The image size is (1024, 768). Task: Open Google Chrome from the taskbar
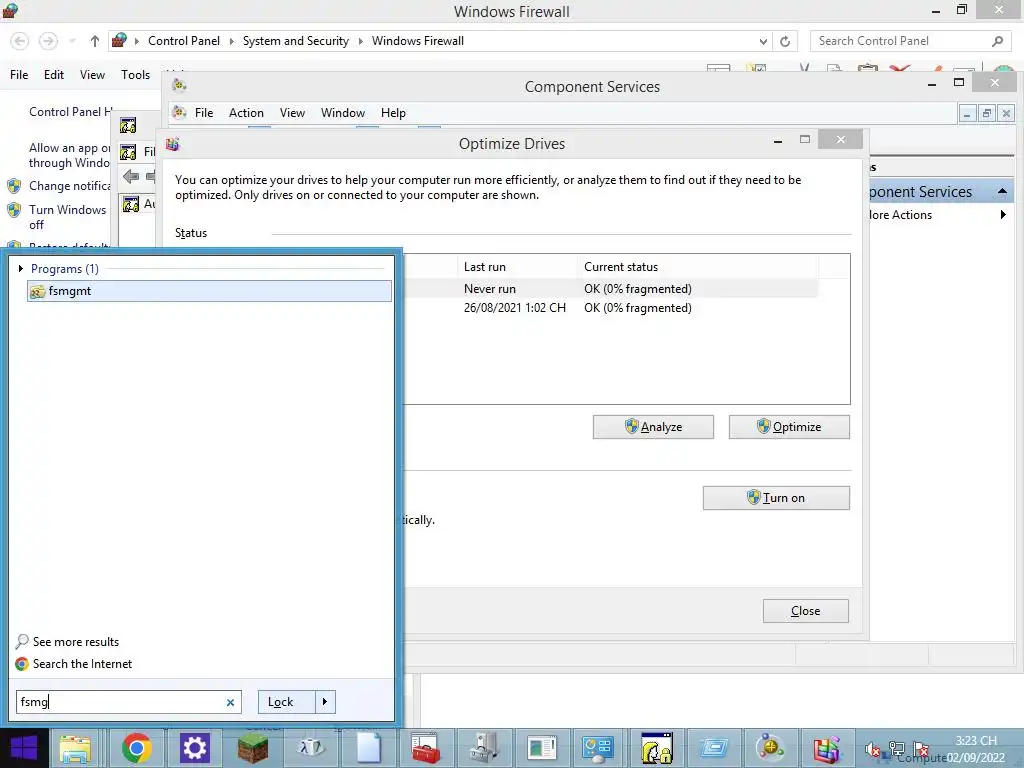pos(136,748)
